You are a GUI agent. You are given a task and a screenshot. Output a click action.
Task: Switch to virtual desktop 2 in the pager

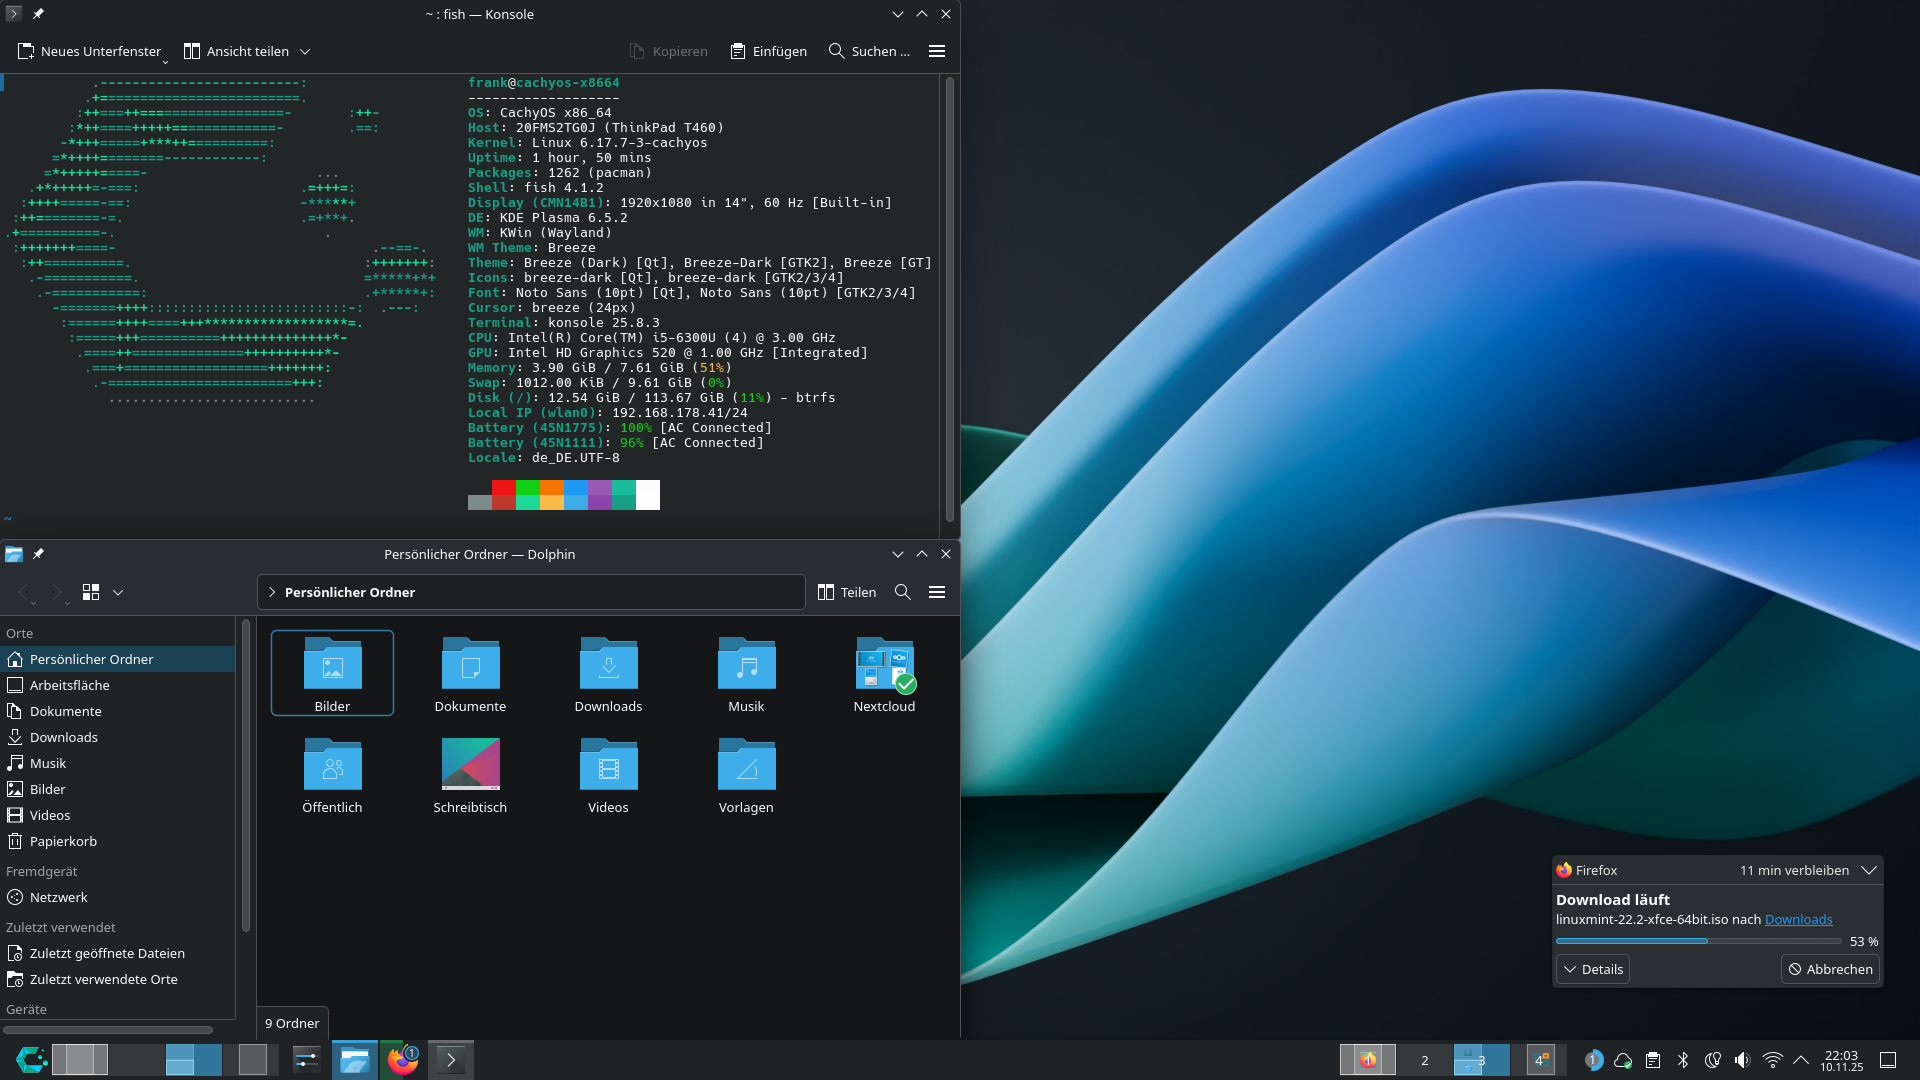pyautogui.click(x=1425, y=1060)
